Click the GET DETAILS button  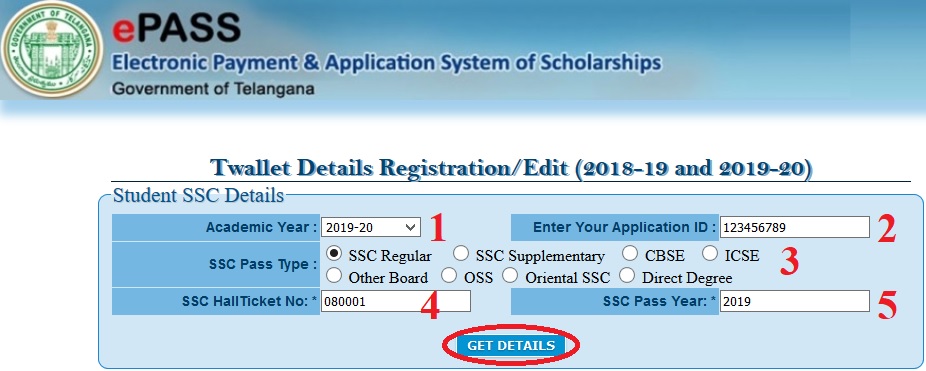pos(511,346)
